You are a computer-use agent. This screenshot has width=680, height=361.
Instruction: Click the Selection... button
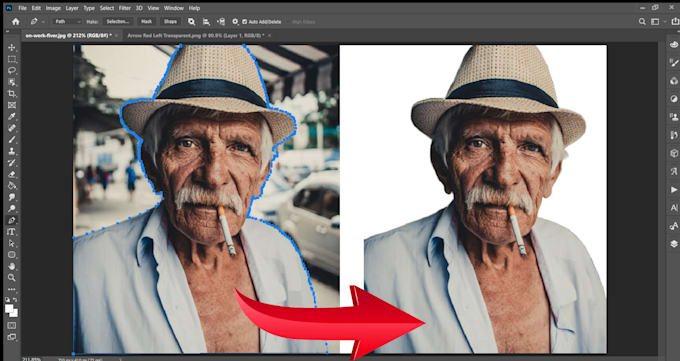click(x=118, y=21)
